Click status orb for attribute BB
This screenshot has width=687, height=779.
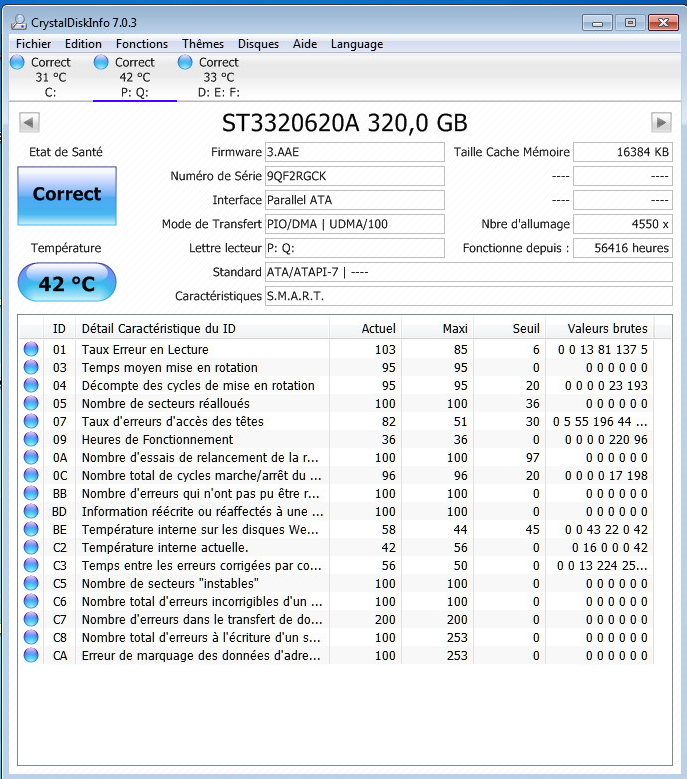click(x=31, y=493)
